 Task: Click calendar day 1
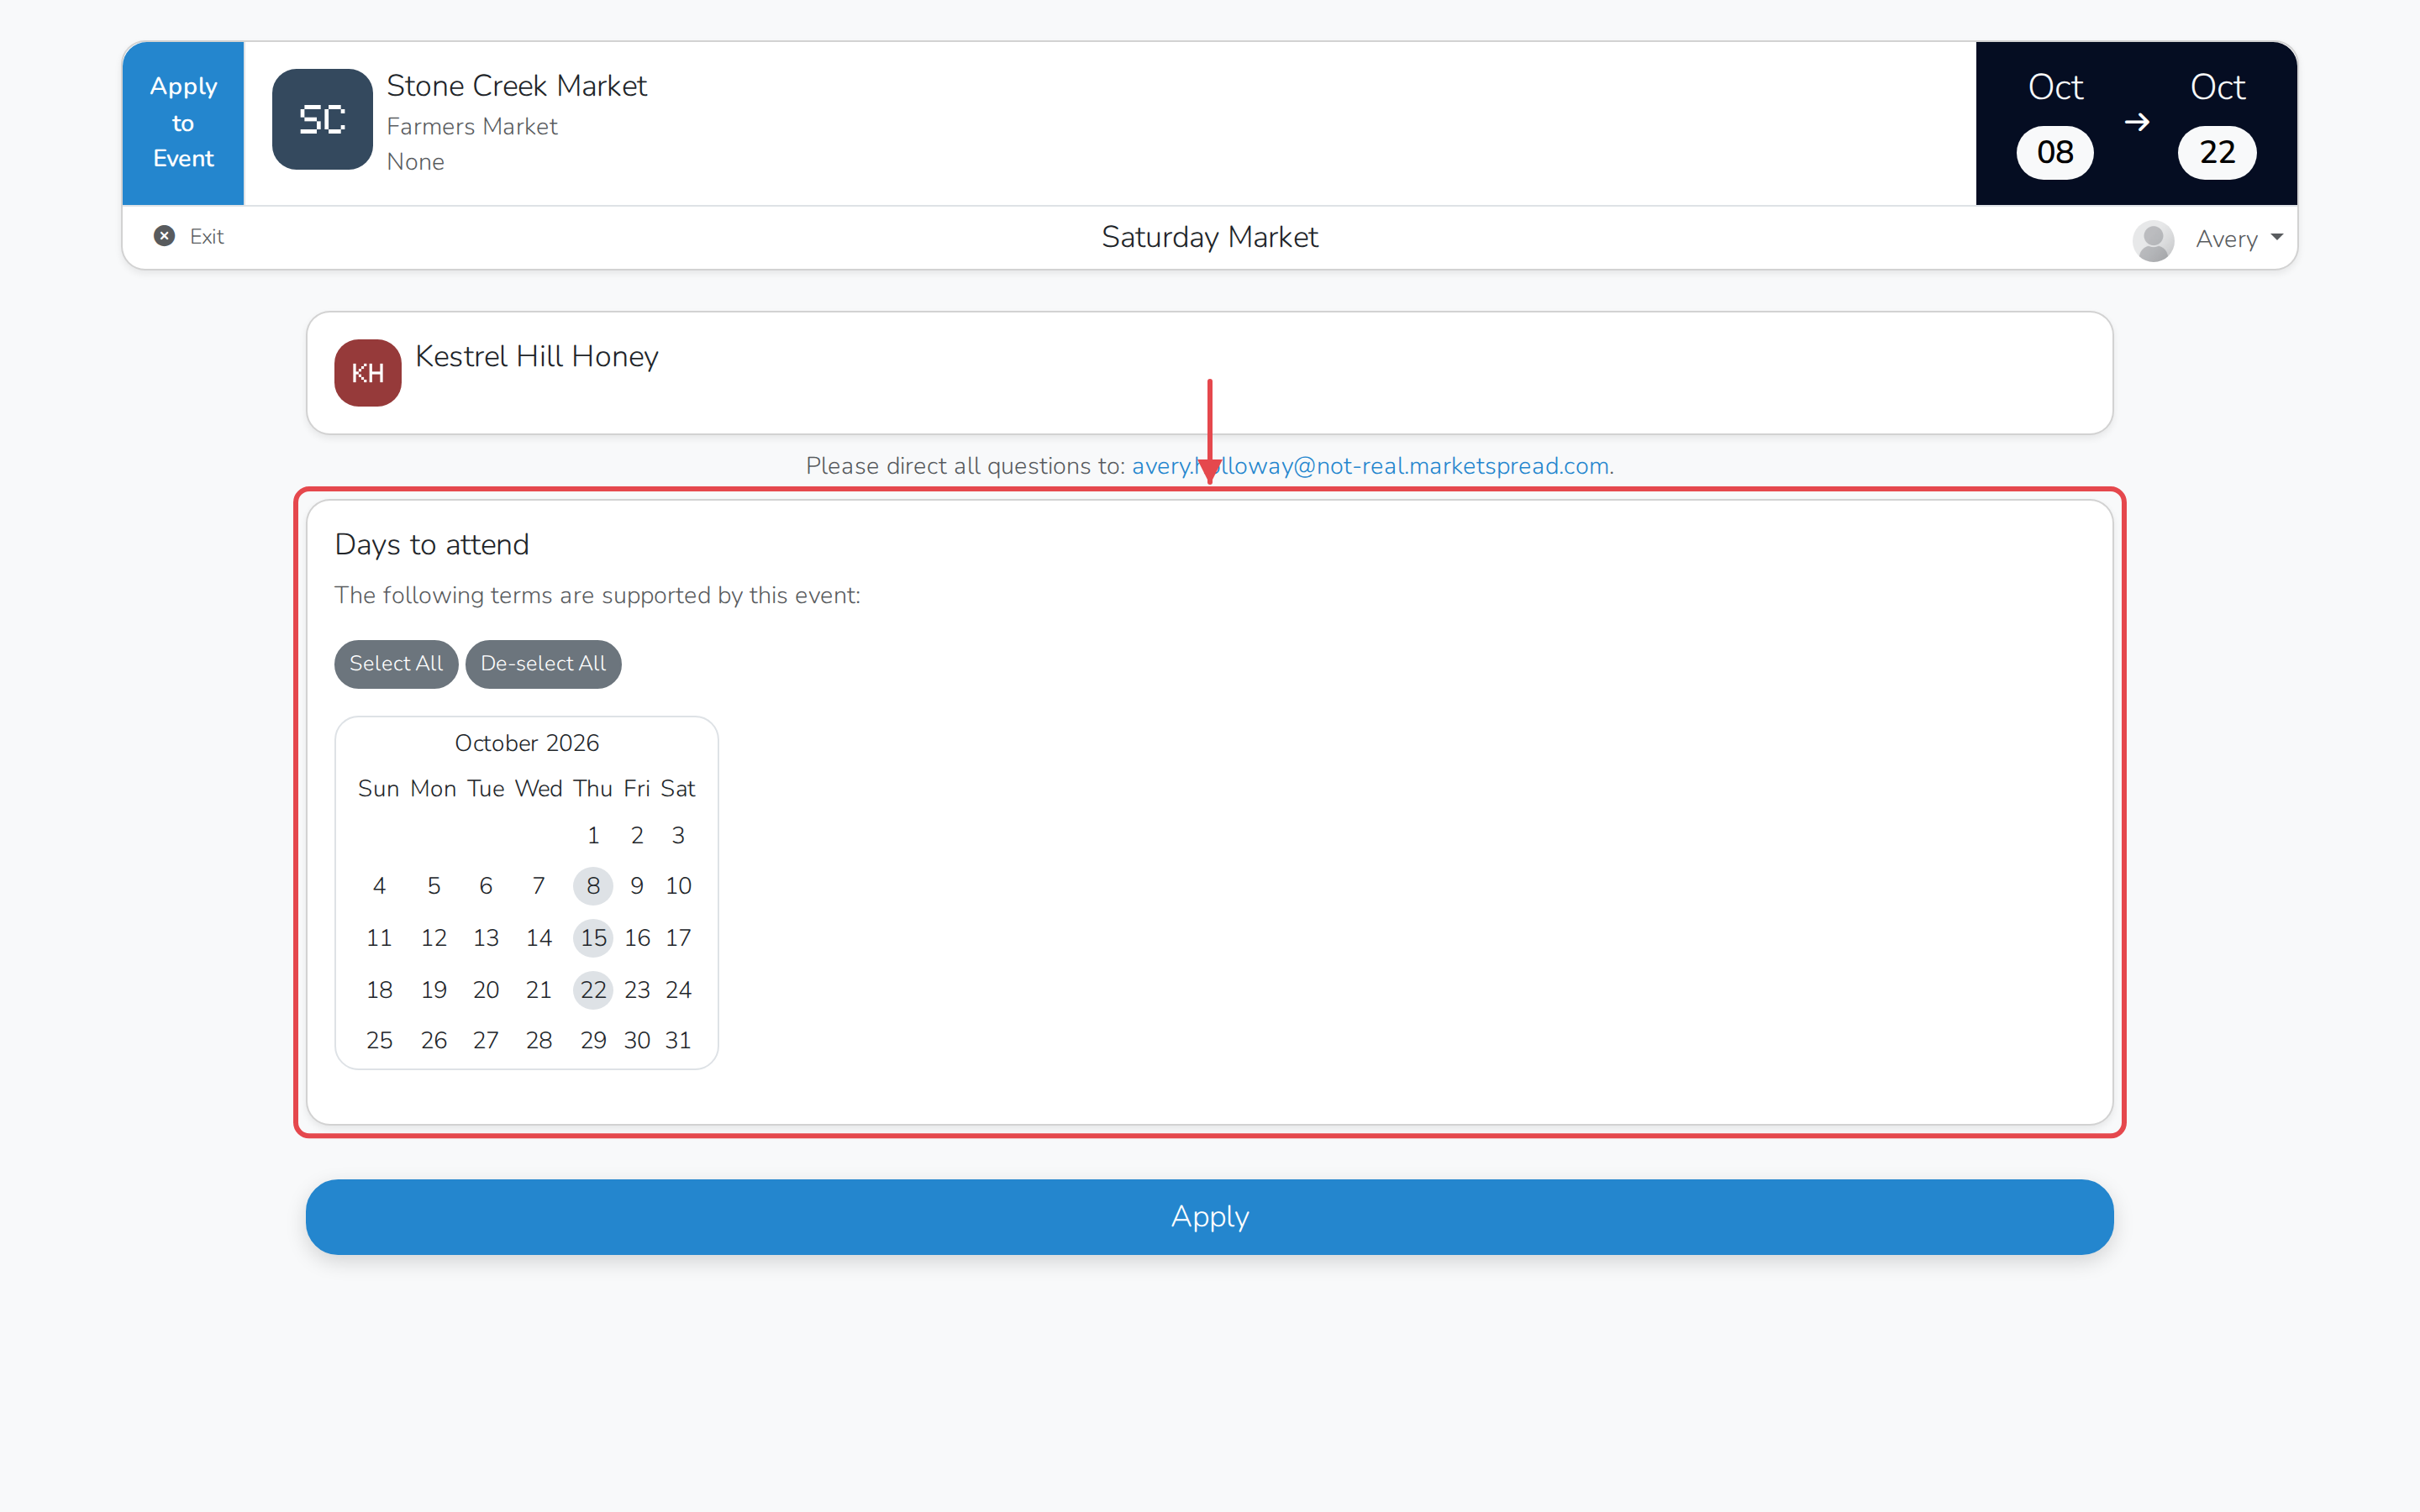coord(593,835)
